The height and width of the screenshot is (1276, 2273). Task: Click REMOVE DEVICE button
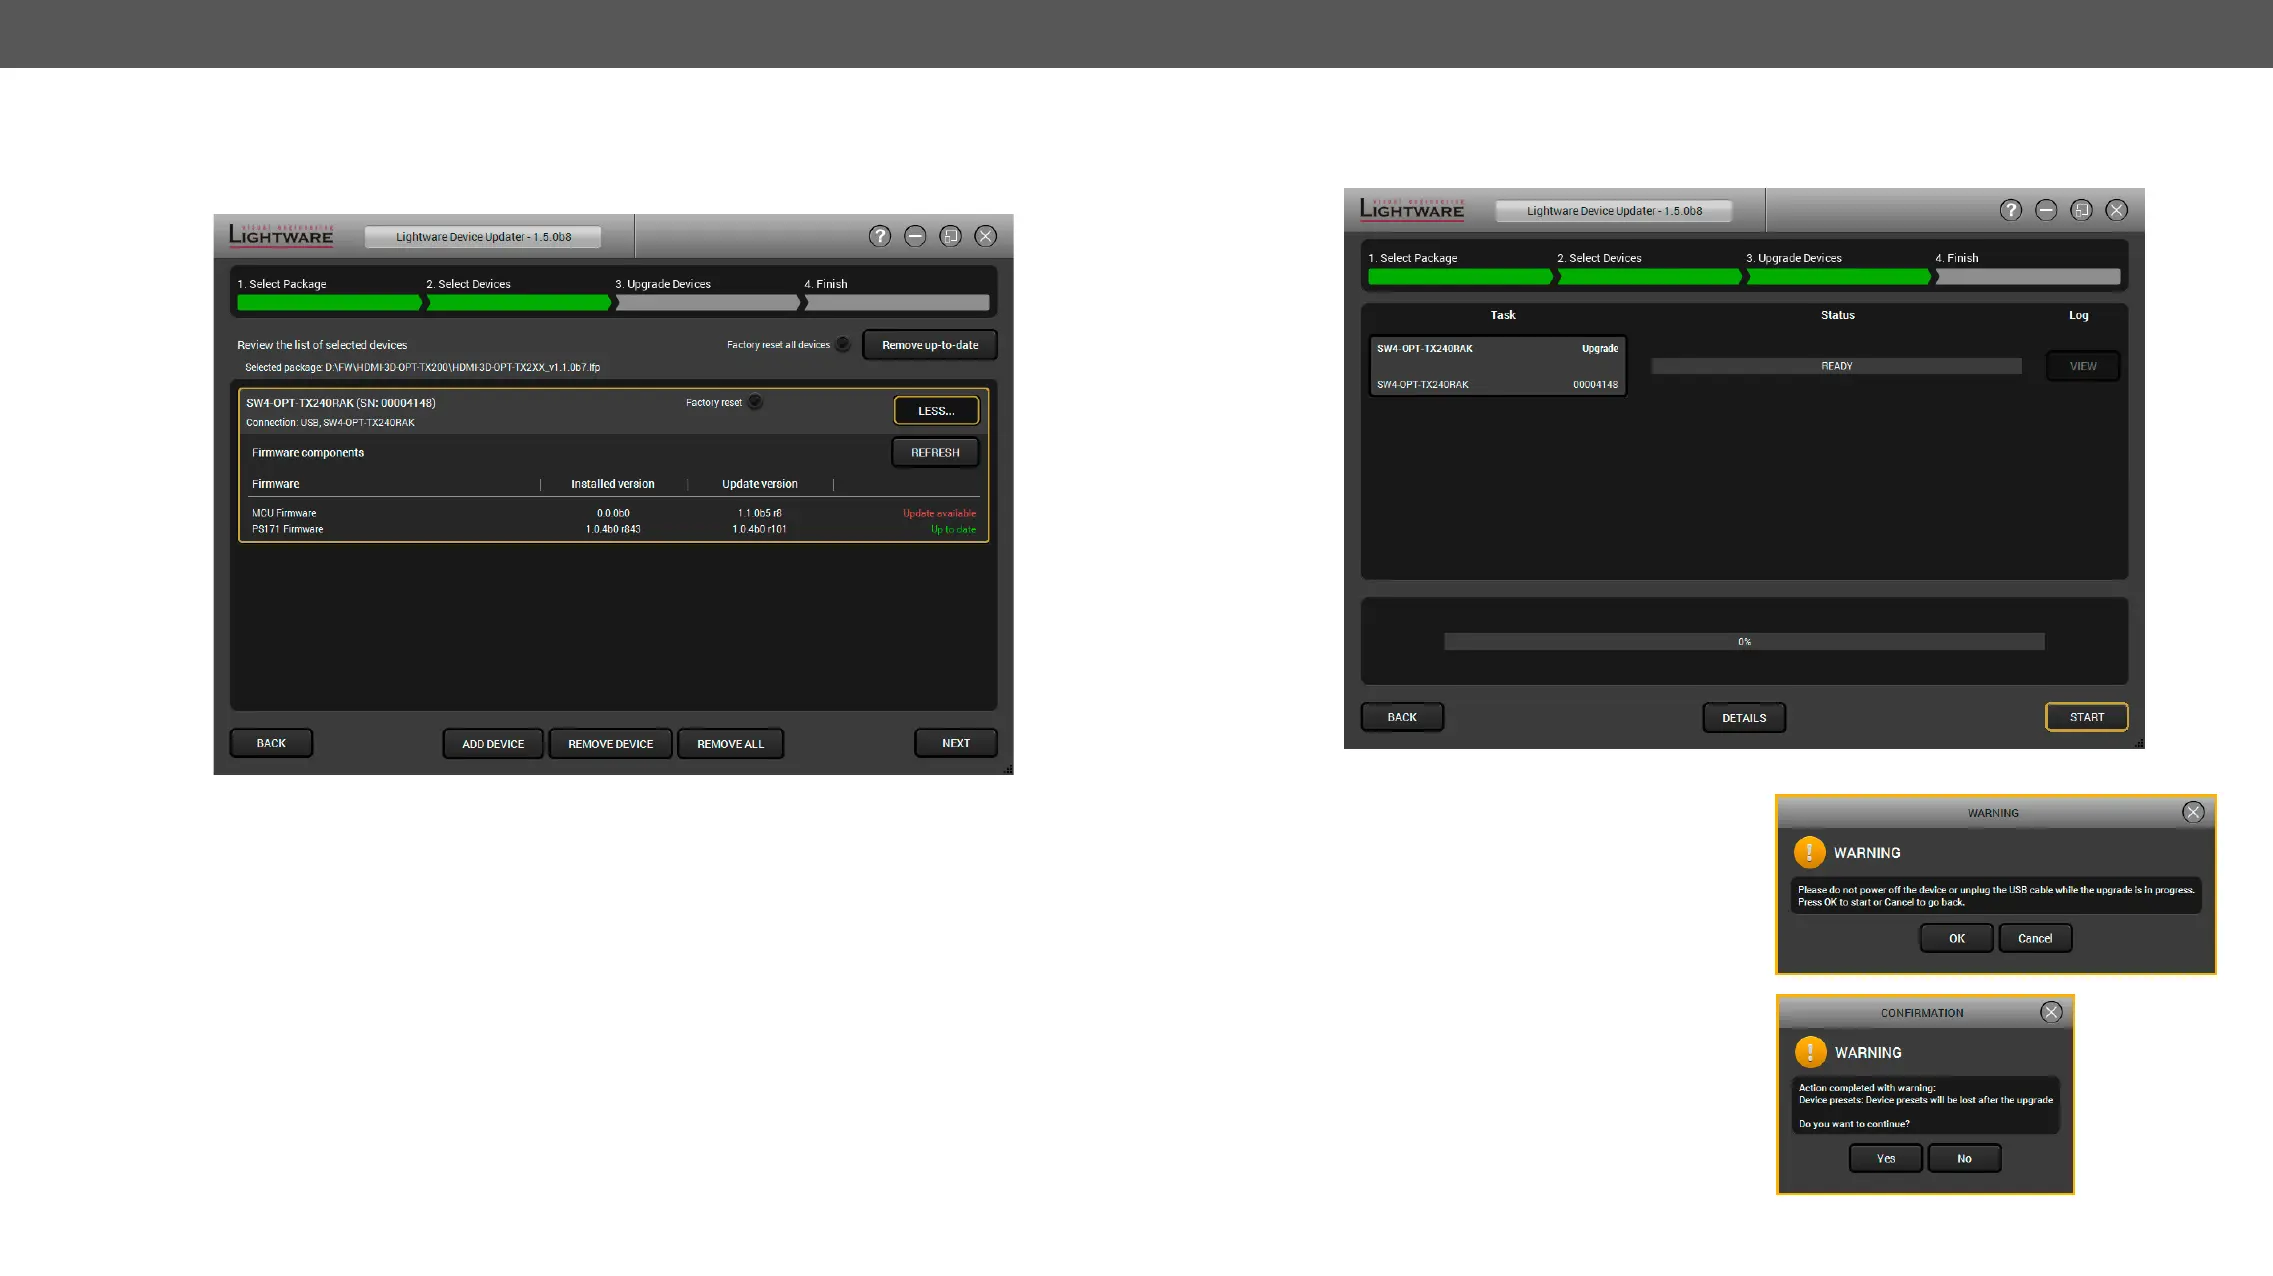click(x=610, y=744)
